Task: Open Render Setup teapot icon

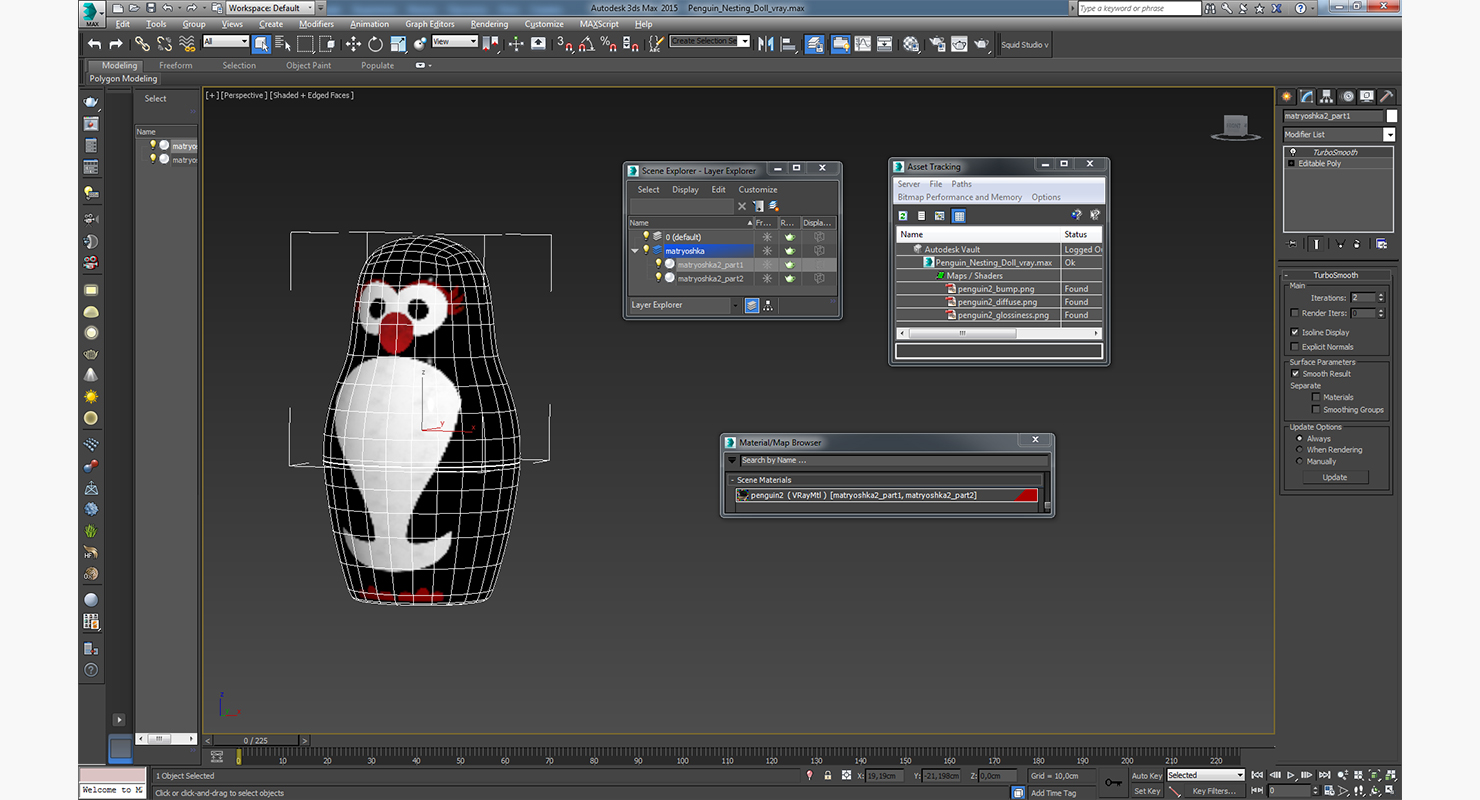Action: click(x=937, y=44)
